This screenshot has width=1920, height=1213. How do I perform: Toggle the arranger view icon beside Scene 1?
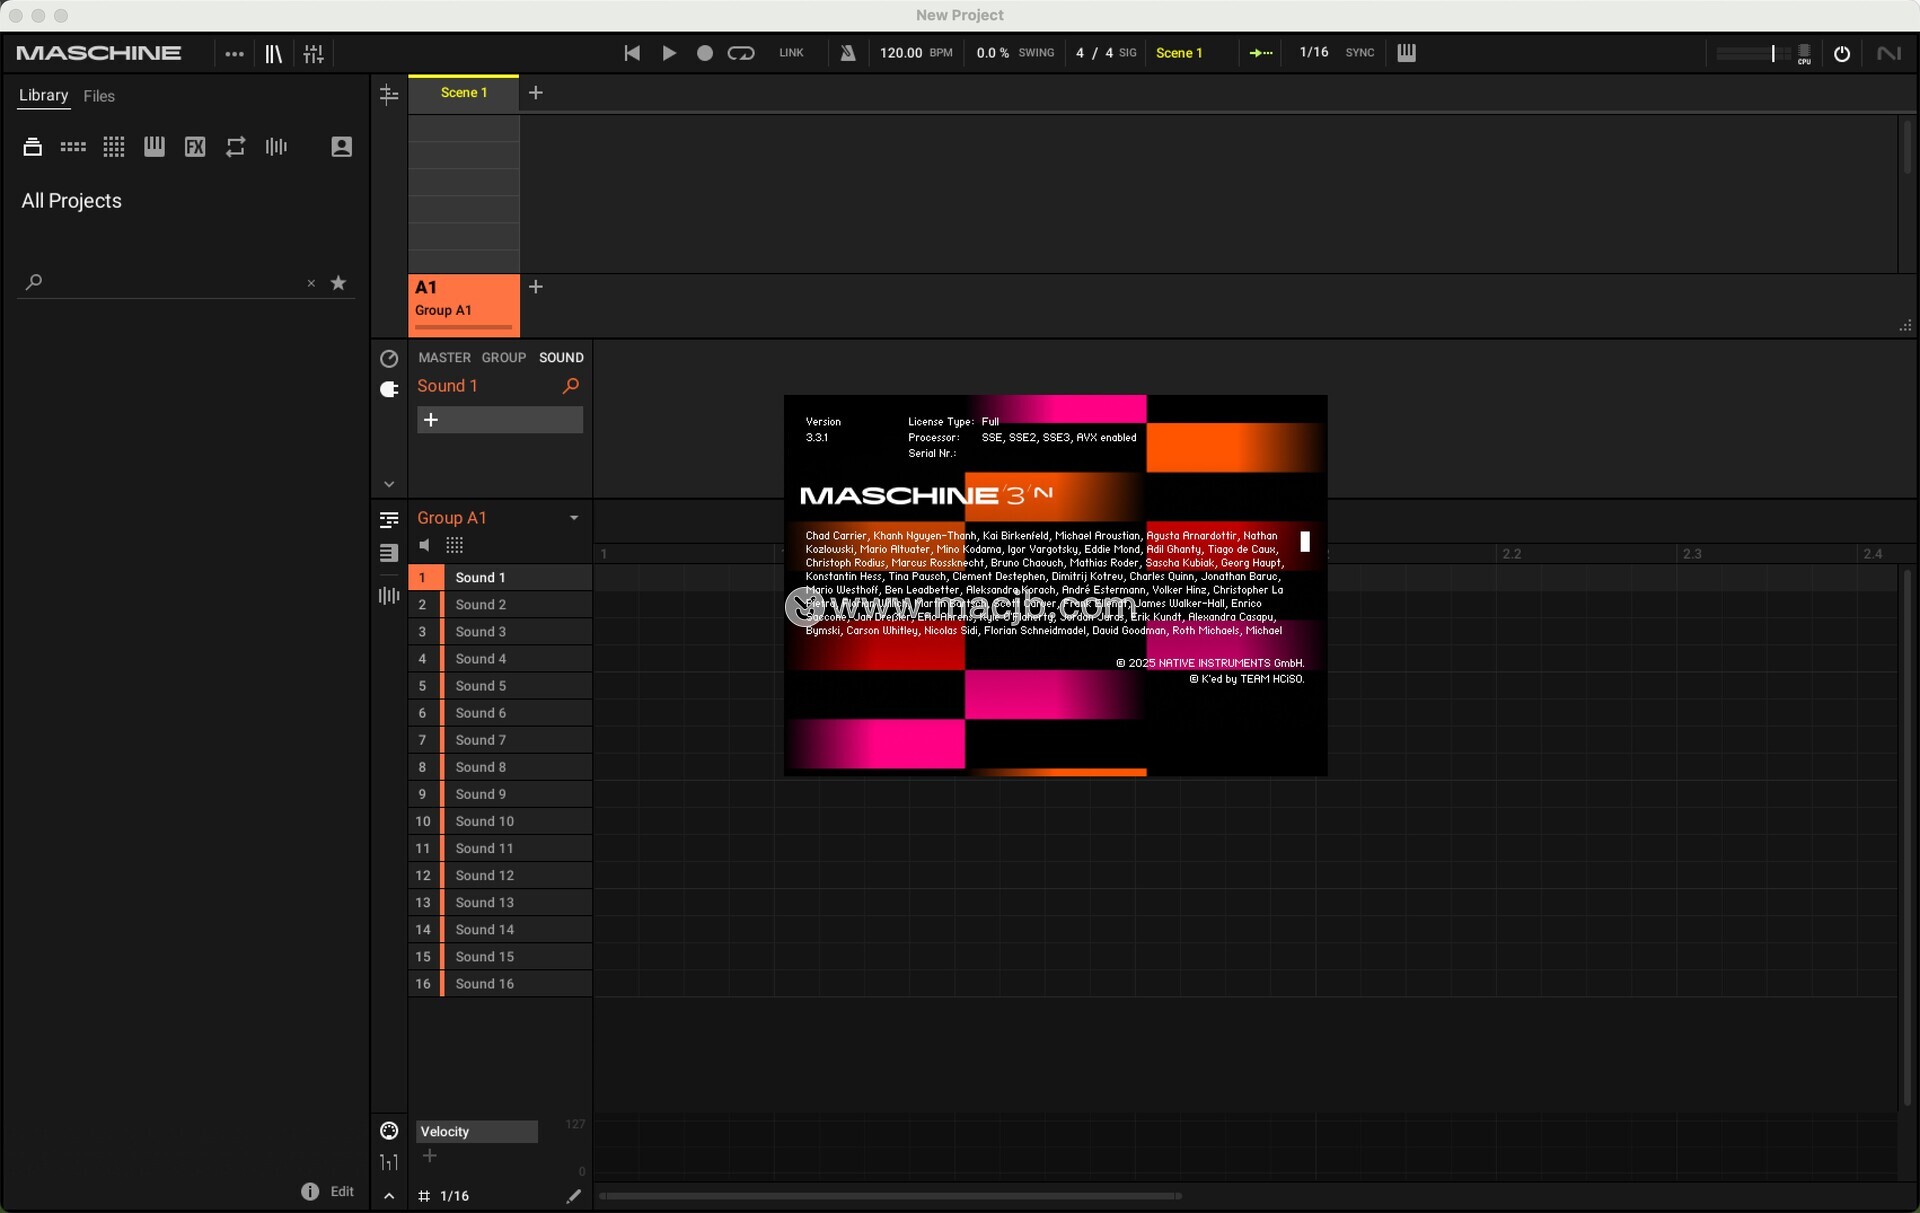point(389,94)
